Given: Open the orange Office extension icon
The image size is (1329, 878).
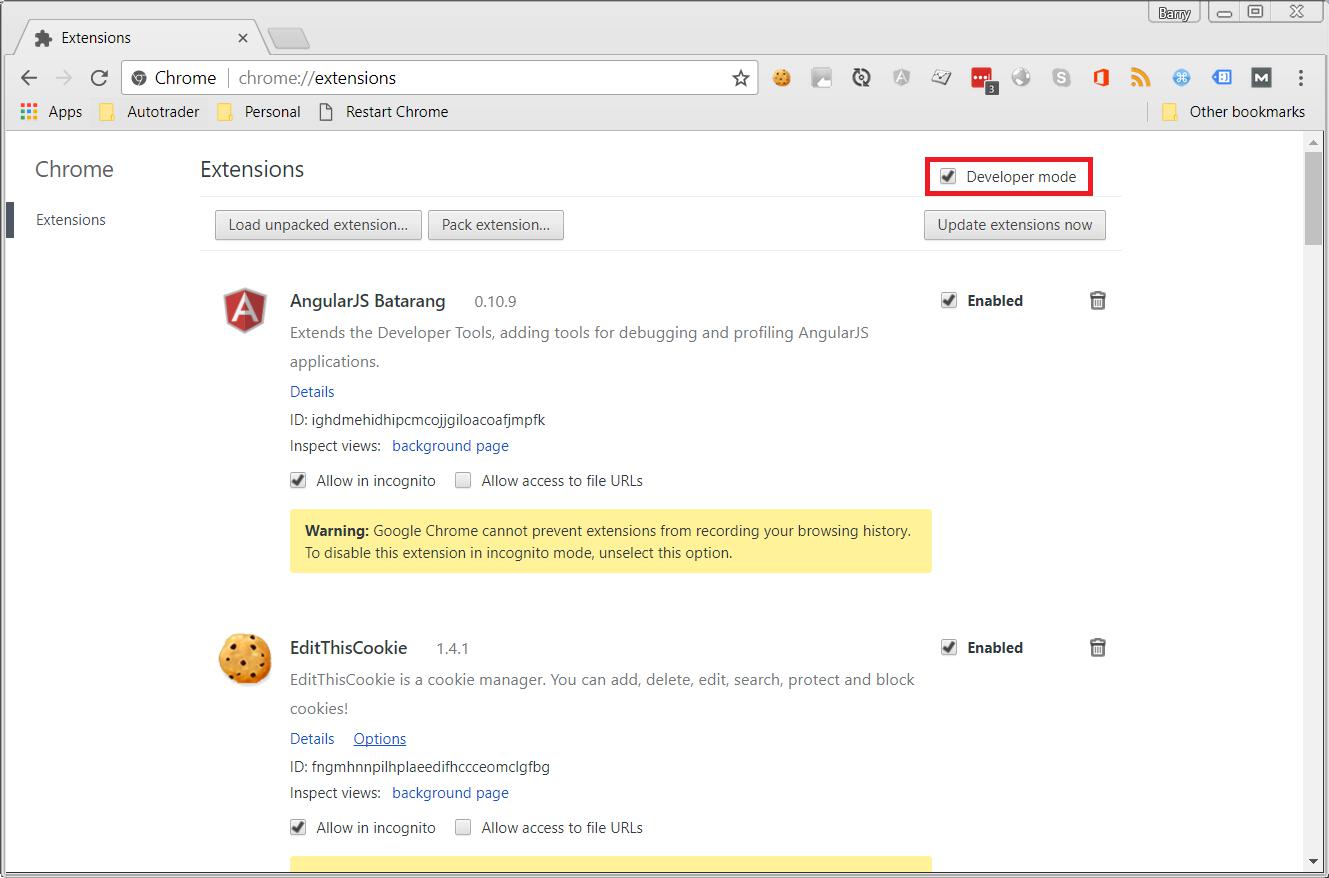Looking at the screenshot, I should [x=1101, y=77].
